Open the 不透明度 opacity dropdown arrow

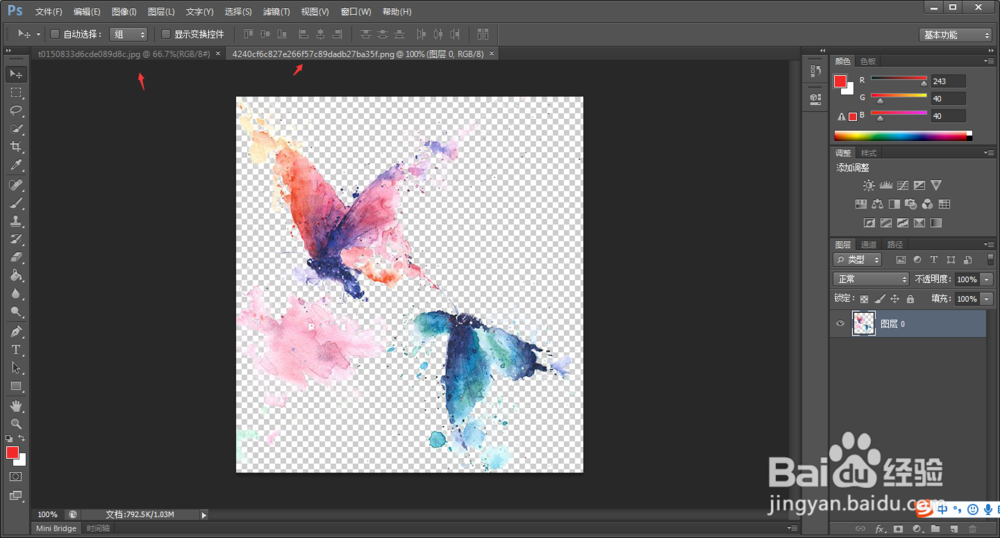pos(987,279)
